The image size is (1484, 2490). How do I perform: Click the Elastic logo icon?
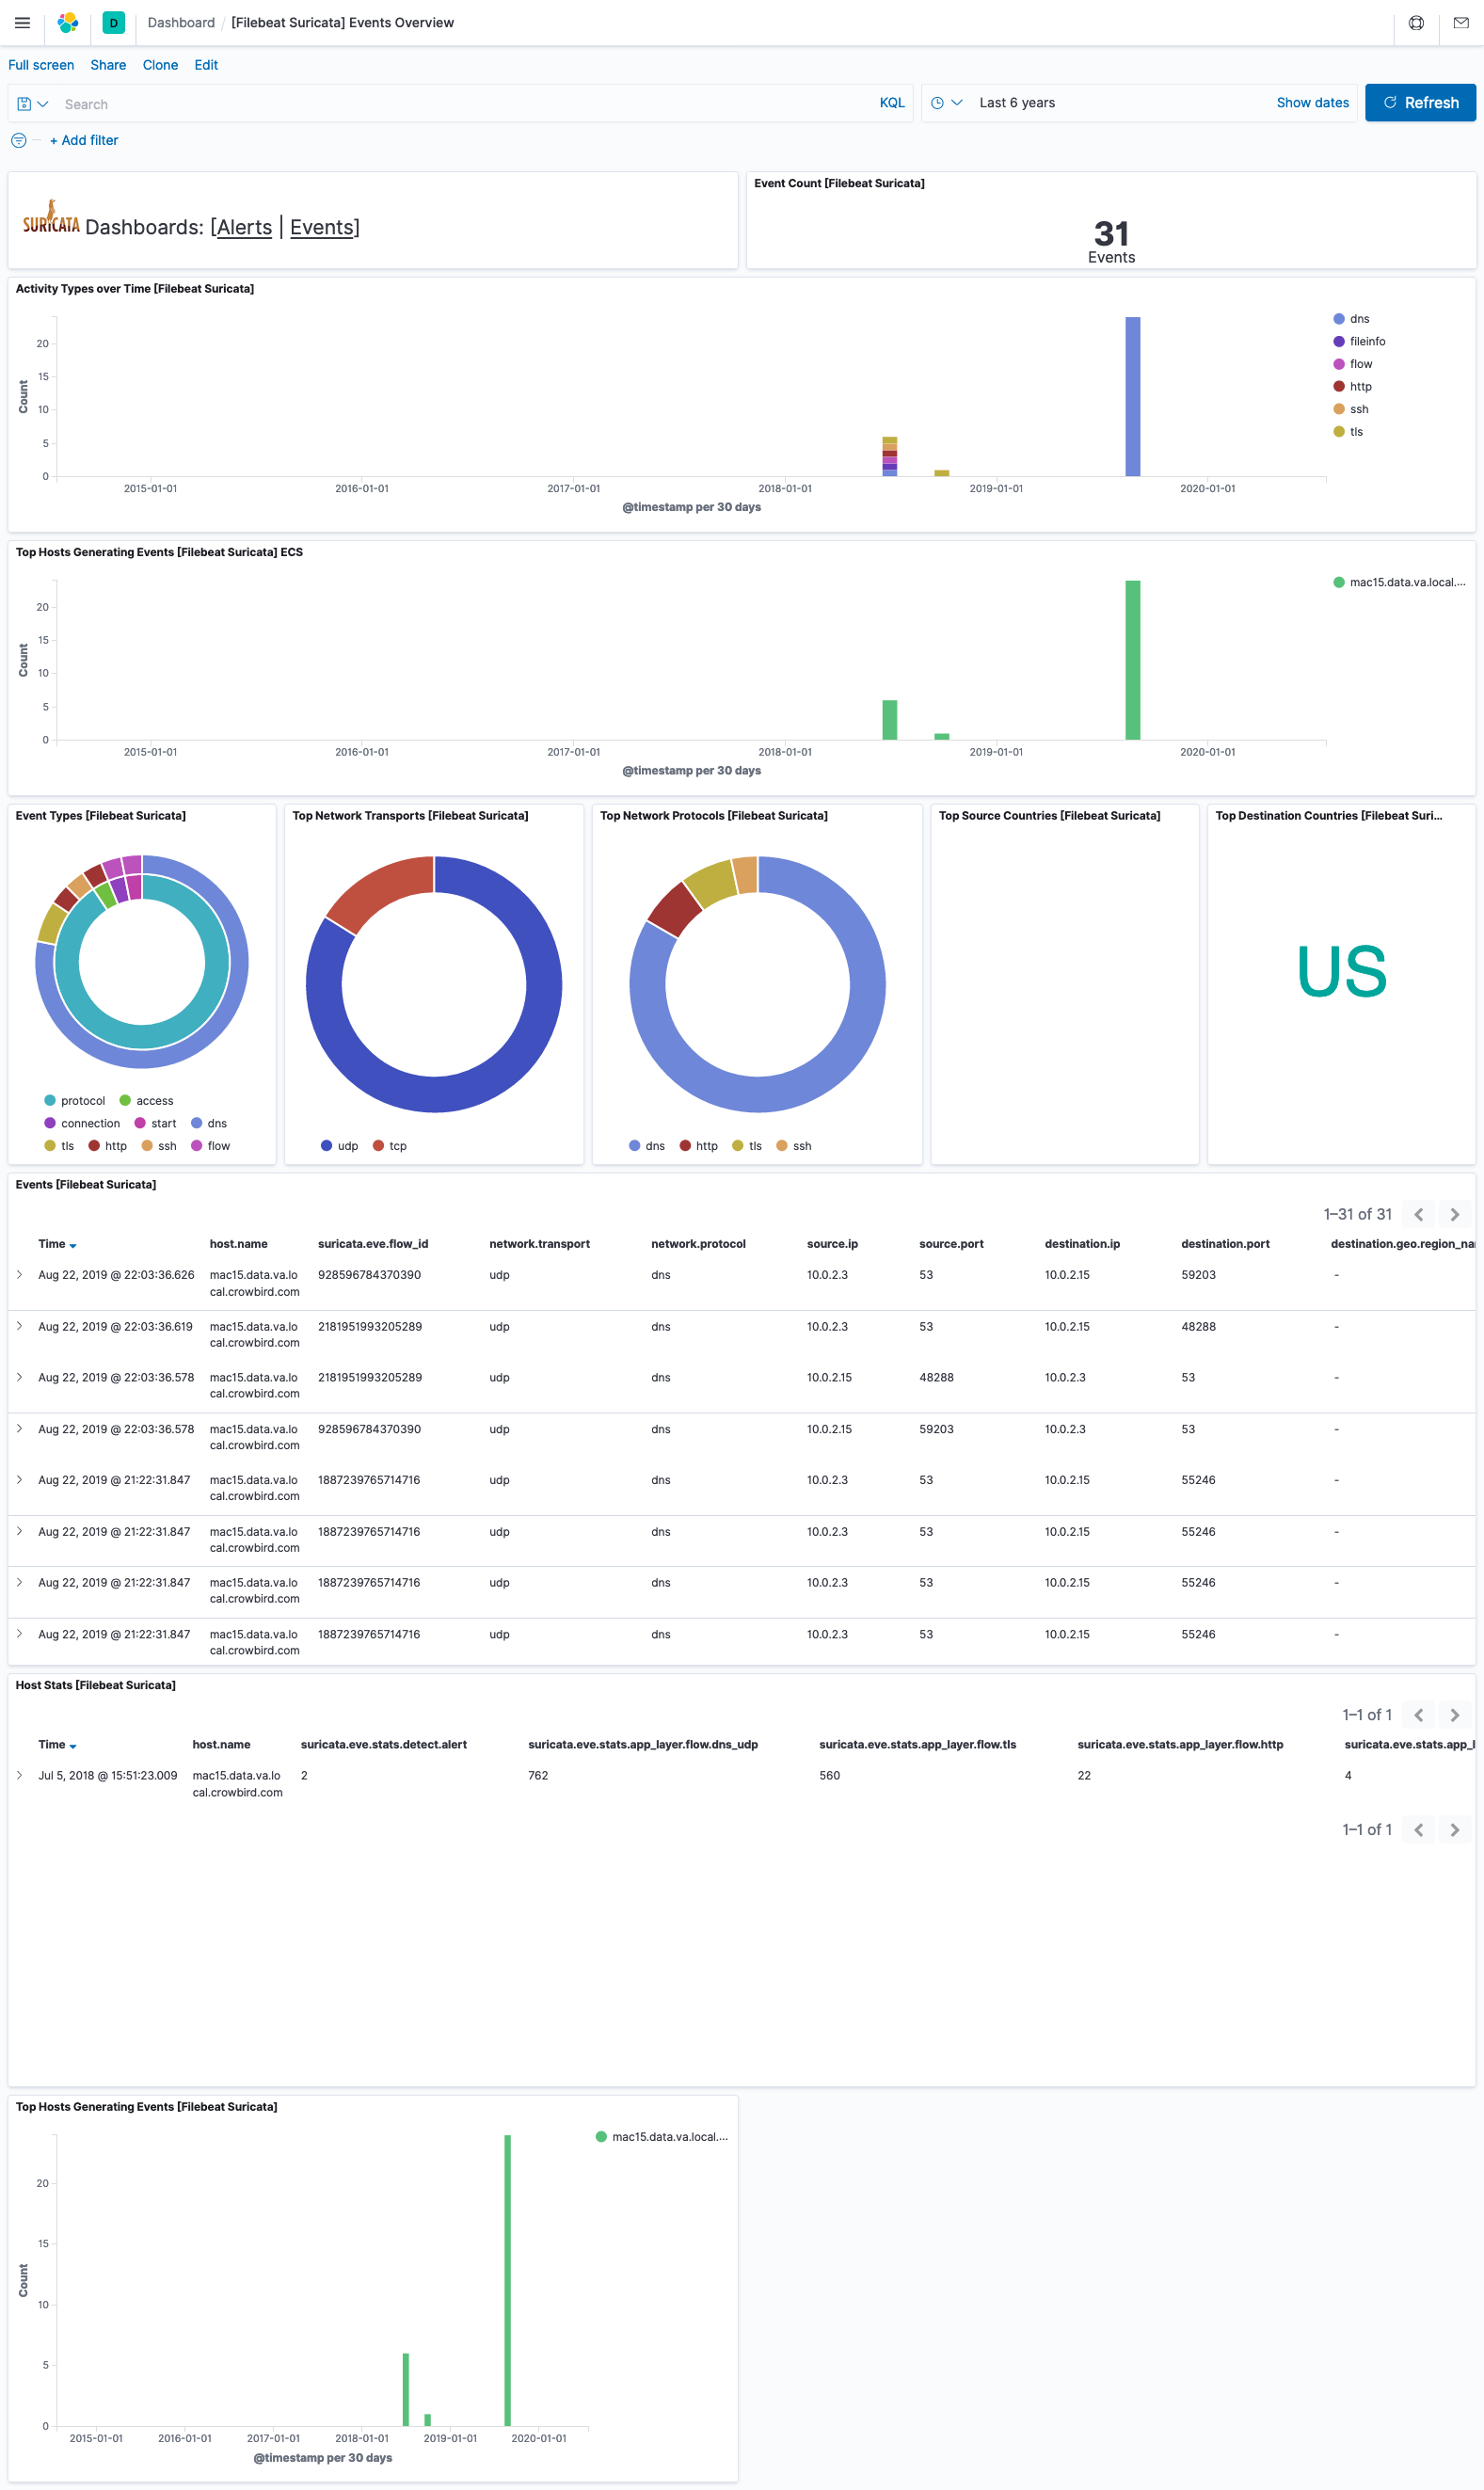pos(68,22)
